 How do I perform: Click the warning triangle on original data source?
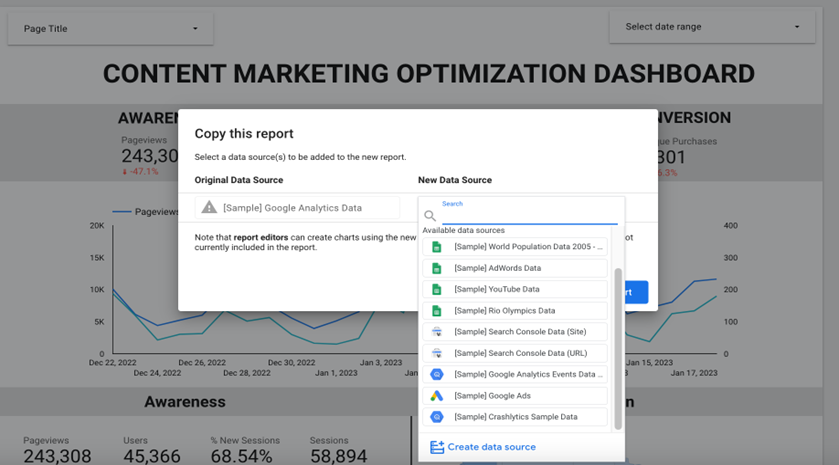coord(209,207)
